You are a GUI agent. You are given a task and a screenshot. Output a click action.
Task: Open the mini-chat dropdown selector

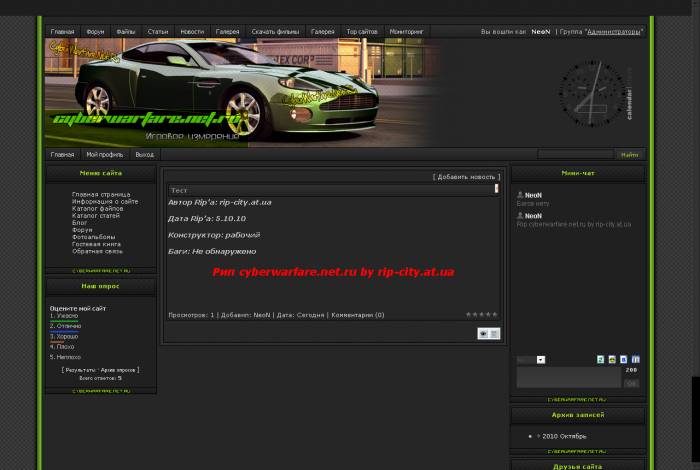point(541,360)
